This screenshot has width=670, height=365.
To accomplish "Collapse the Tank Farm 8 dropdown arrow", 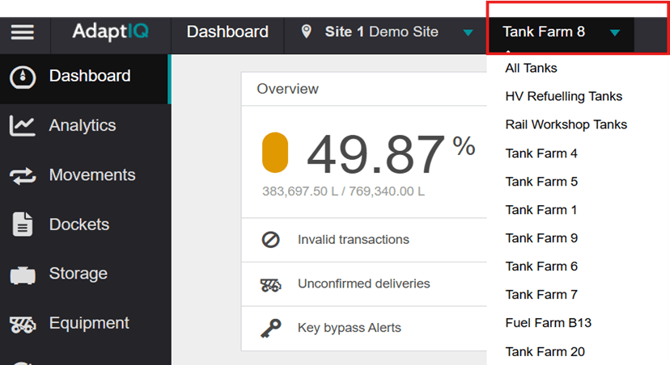I will [x=615, y=32].
